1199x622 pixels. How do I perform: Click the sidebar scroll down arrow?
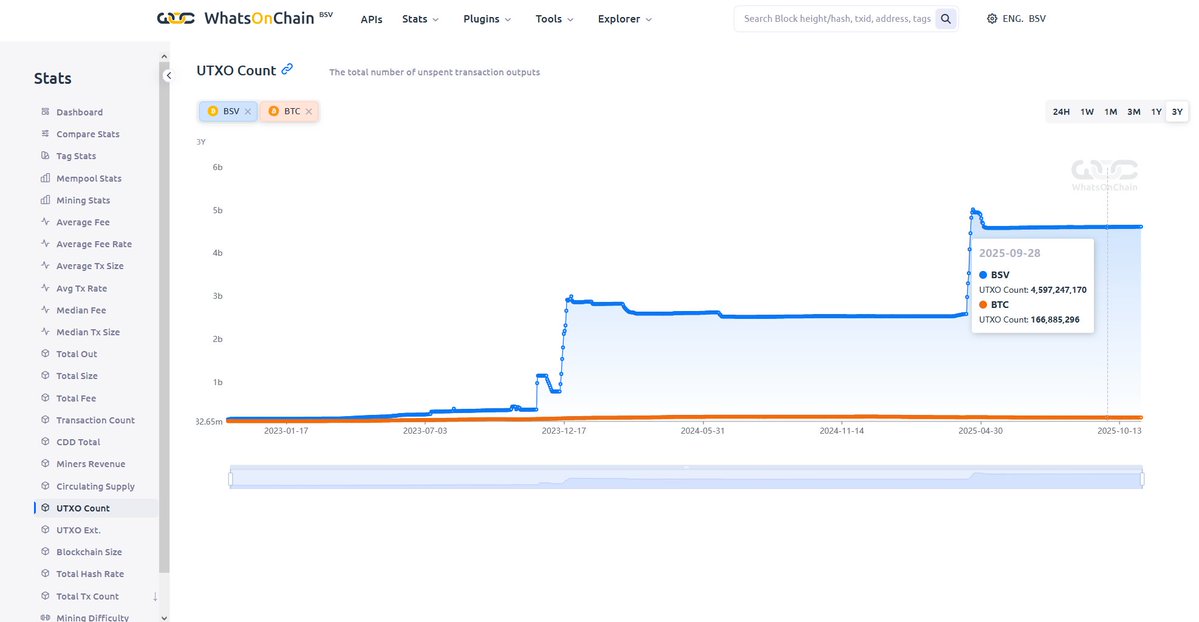pyautogui.click(x=164, y=617)
